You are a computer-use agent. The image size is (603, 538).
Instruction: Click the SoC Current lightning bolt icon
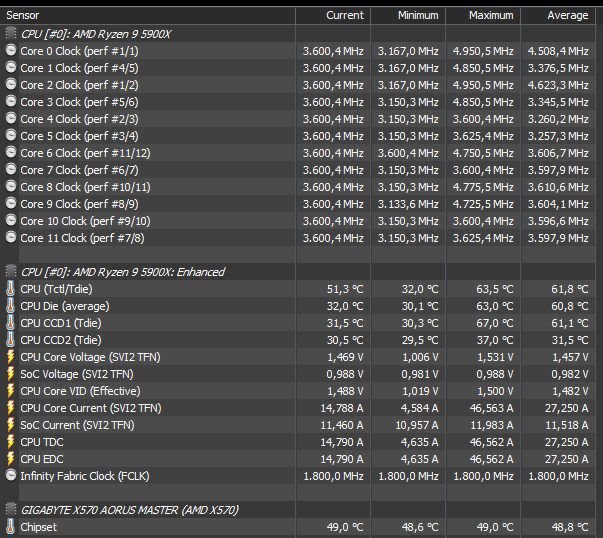(x=11, y=425)
